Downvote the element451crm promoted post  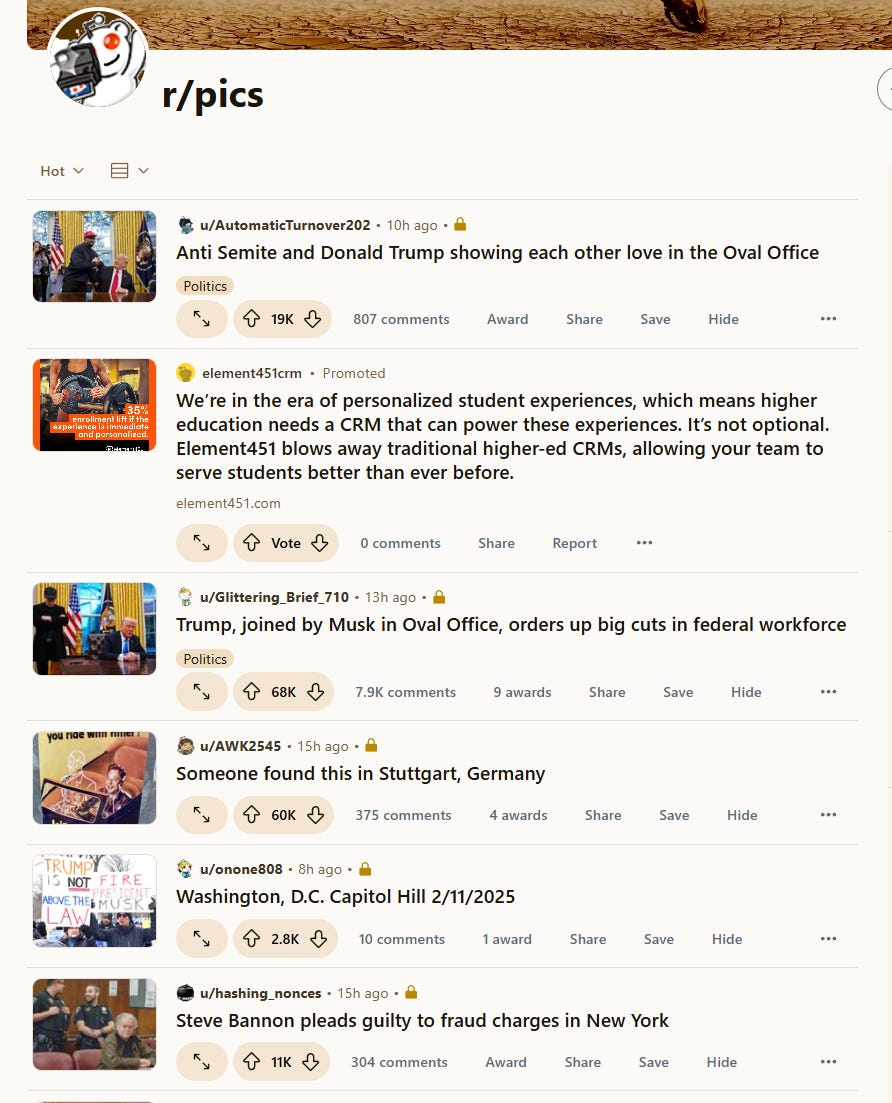[320, 542]
